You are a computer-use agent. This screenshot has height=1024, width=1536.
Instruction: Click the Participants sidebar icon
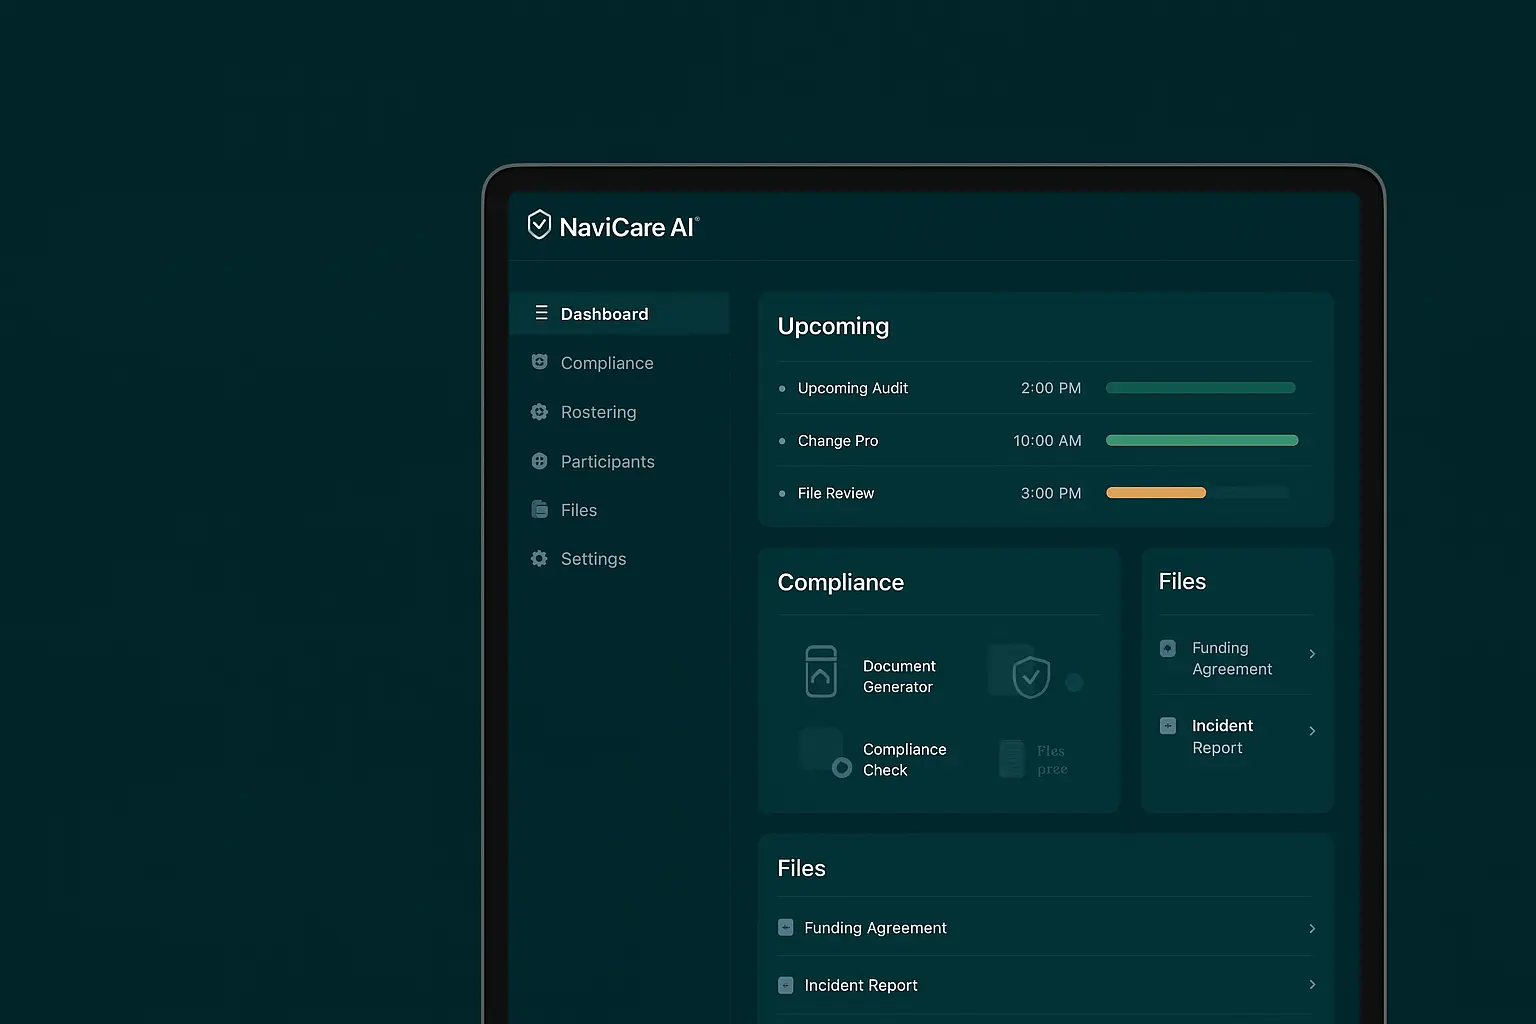click(x=539, y=461)
